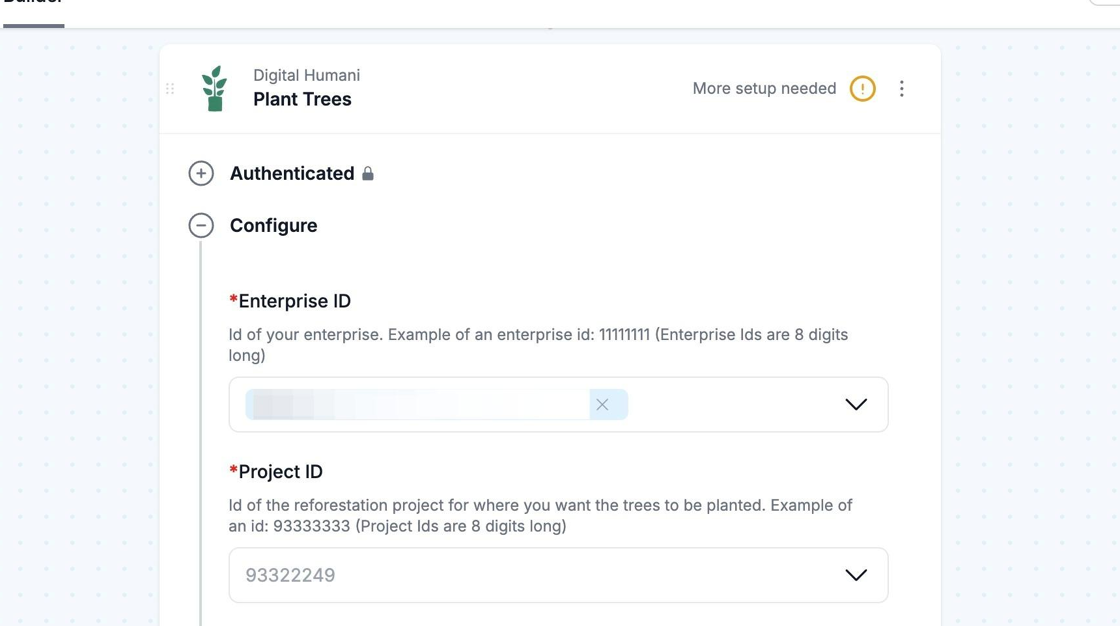This screenshot has height=626, width=1120.
Task: Click the Plant Trees step title
Action: [302, 99]
